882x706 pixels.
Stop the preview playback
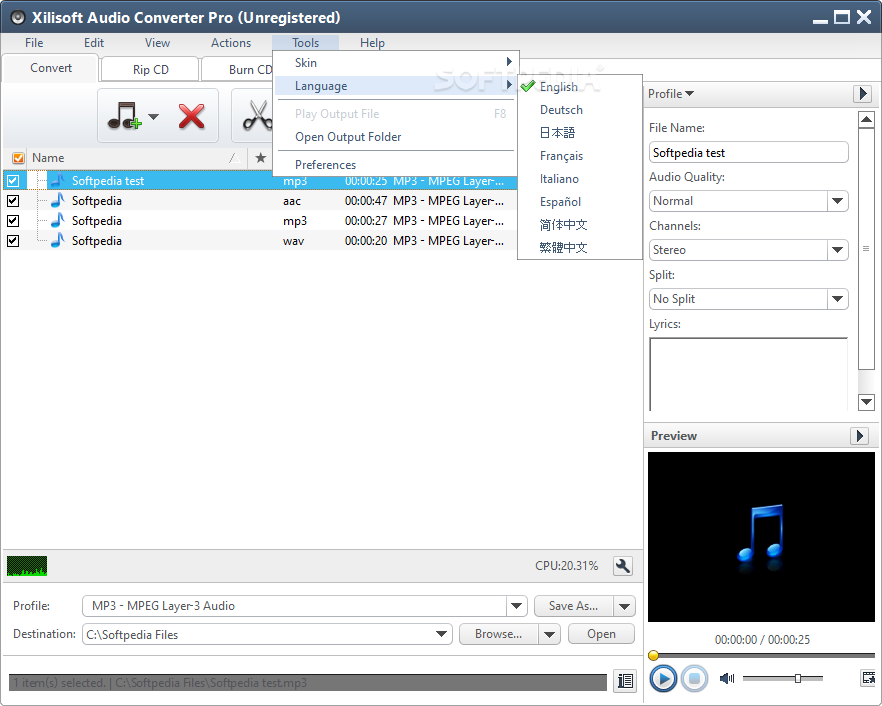click(x=694, y=678)
